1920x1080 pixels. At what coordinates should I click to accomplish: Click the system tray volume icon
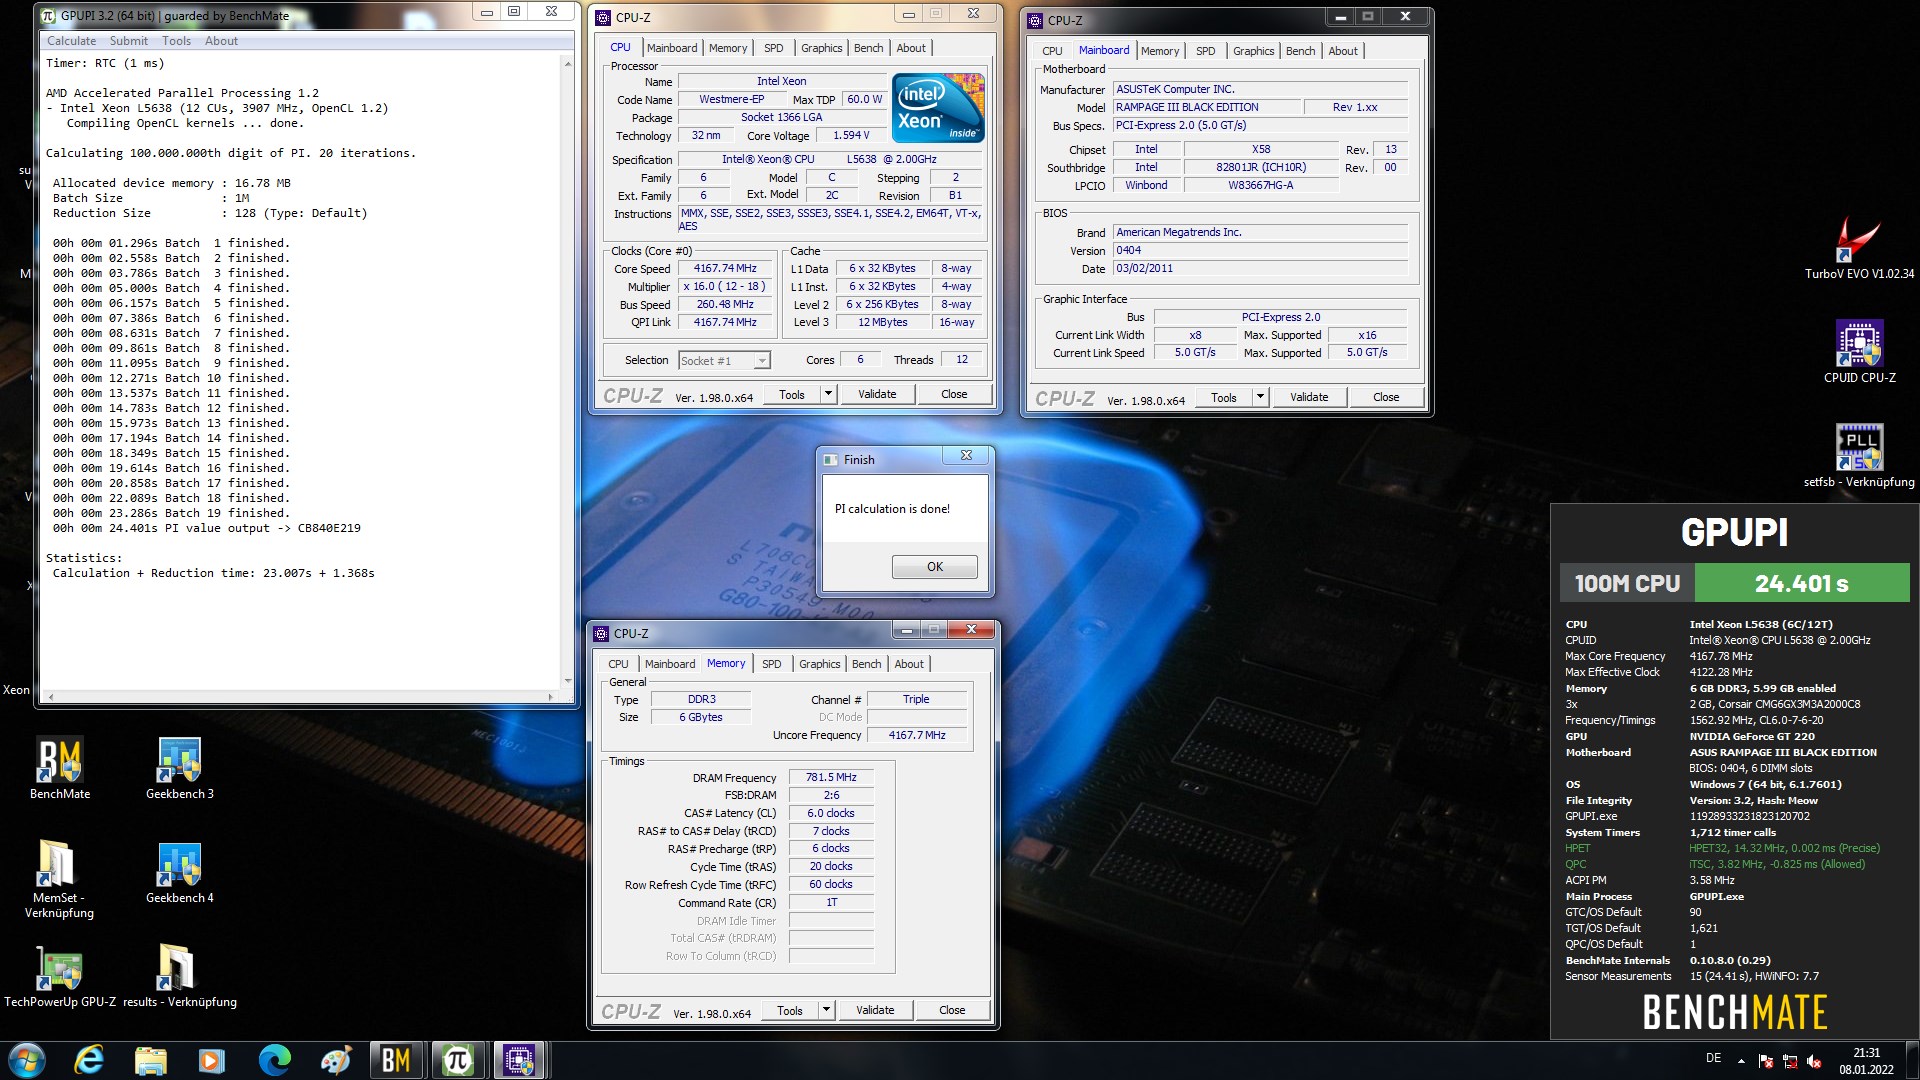[x=1814, y=1061]
